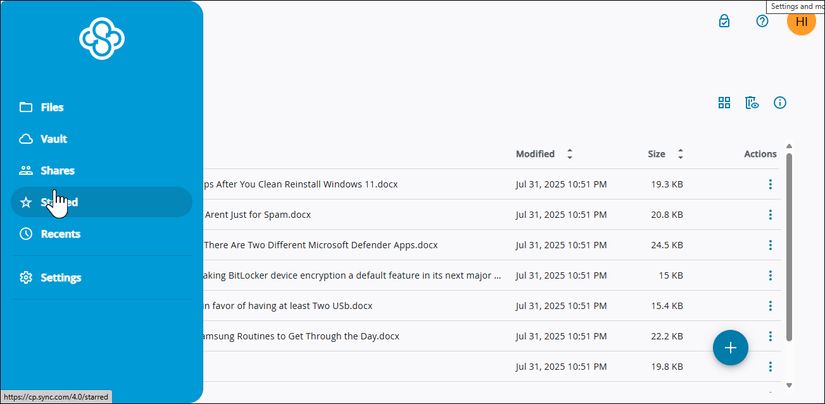Open actions menu for the 24.5 KB file
The width and height of the screenshot is (825, 404).
tap(770, 245)
